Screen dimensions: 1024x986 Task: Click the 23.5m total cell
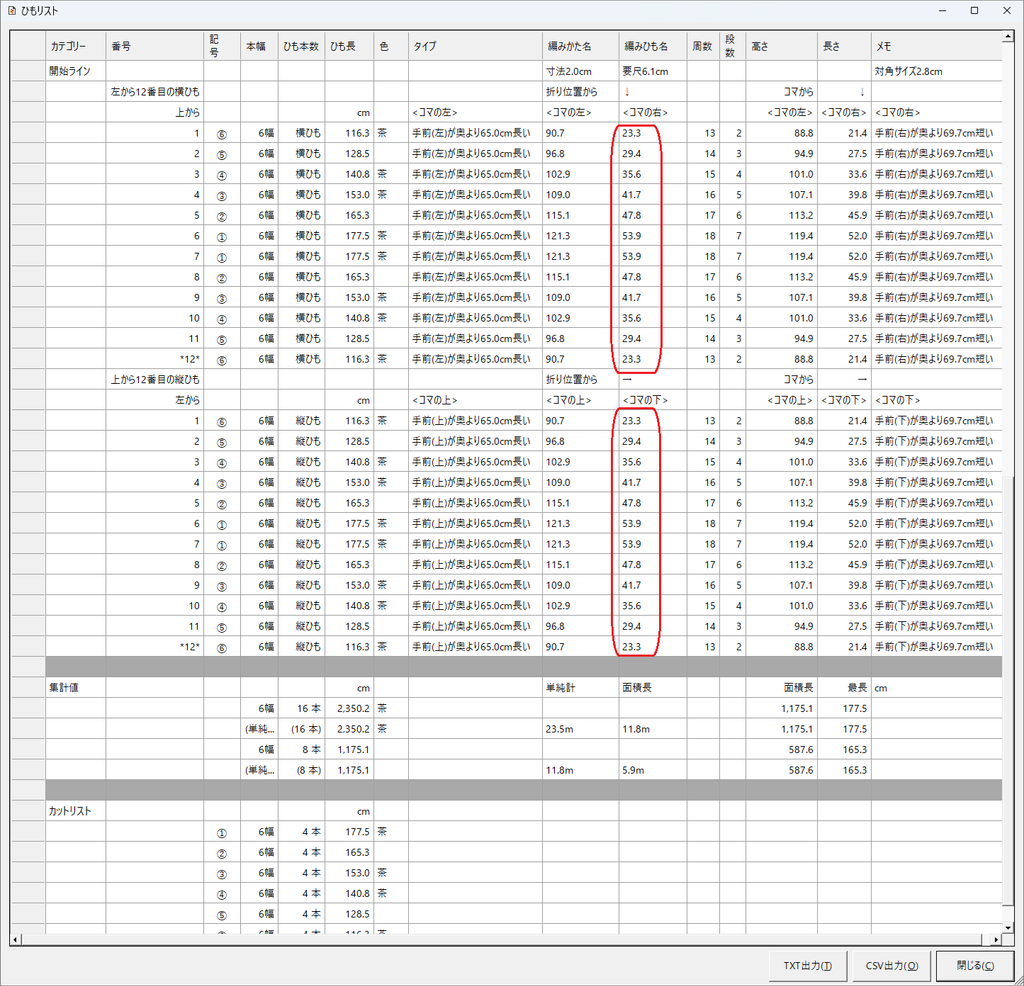pyautogui.click(x=581, y=729)
